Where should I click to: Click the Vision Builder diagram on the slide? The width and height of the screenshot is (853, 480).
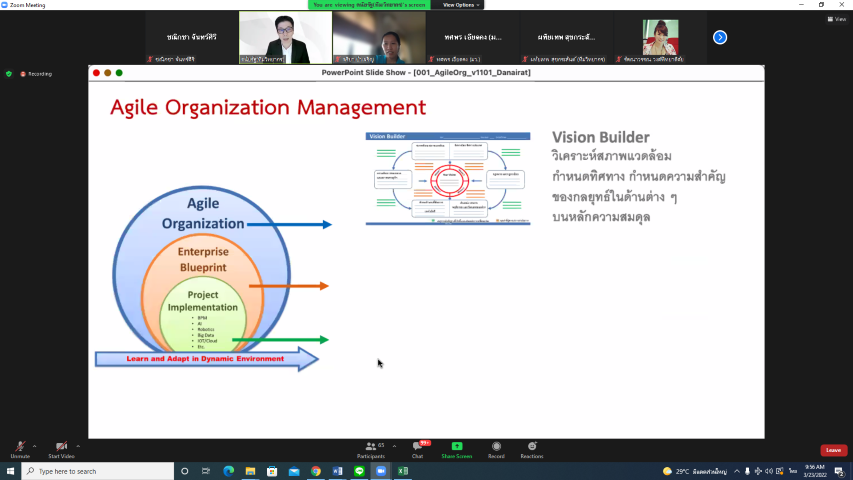[x=446, y=178]
